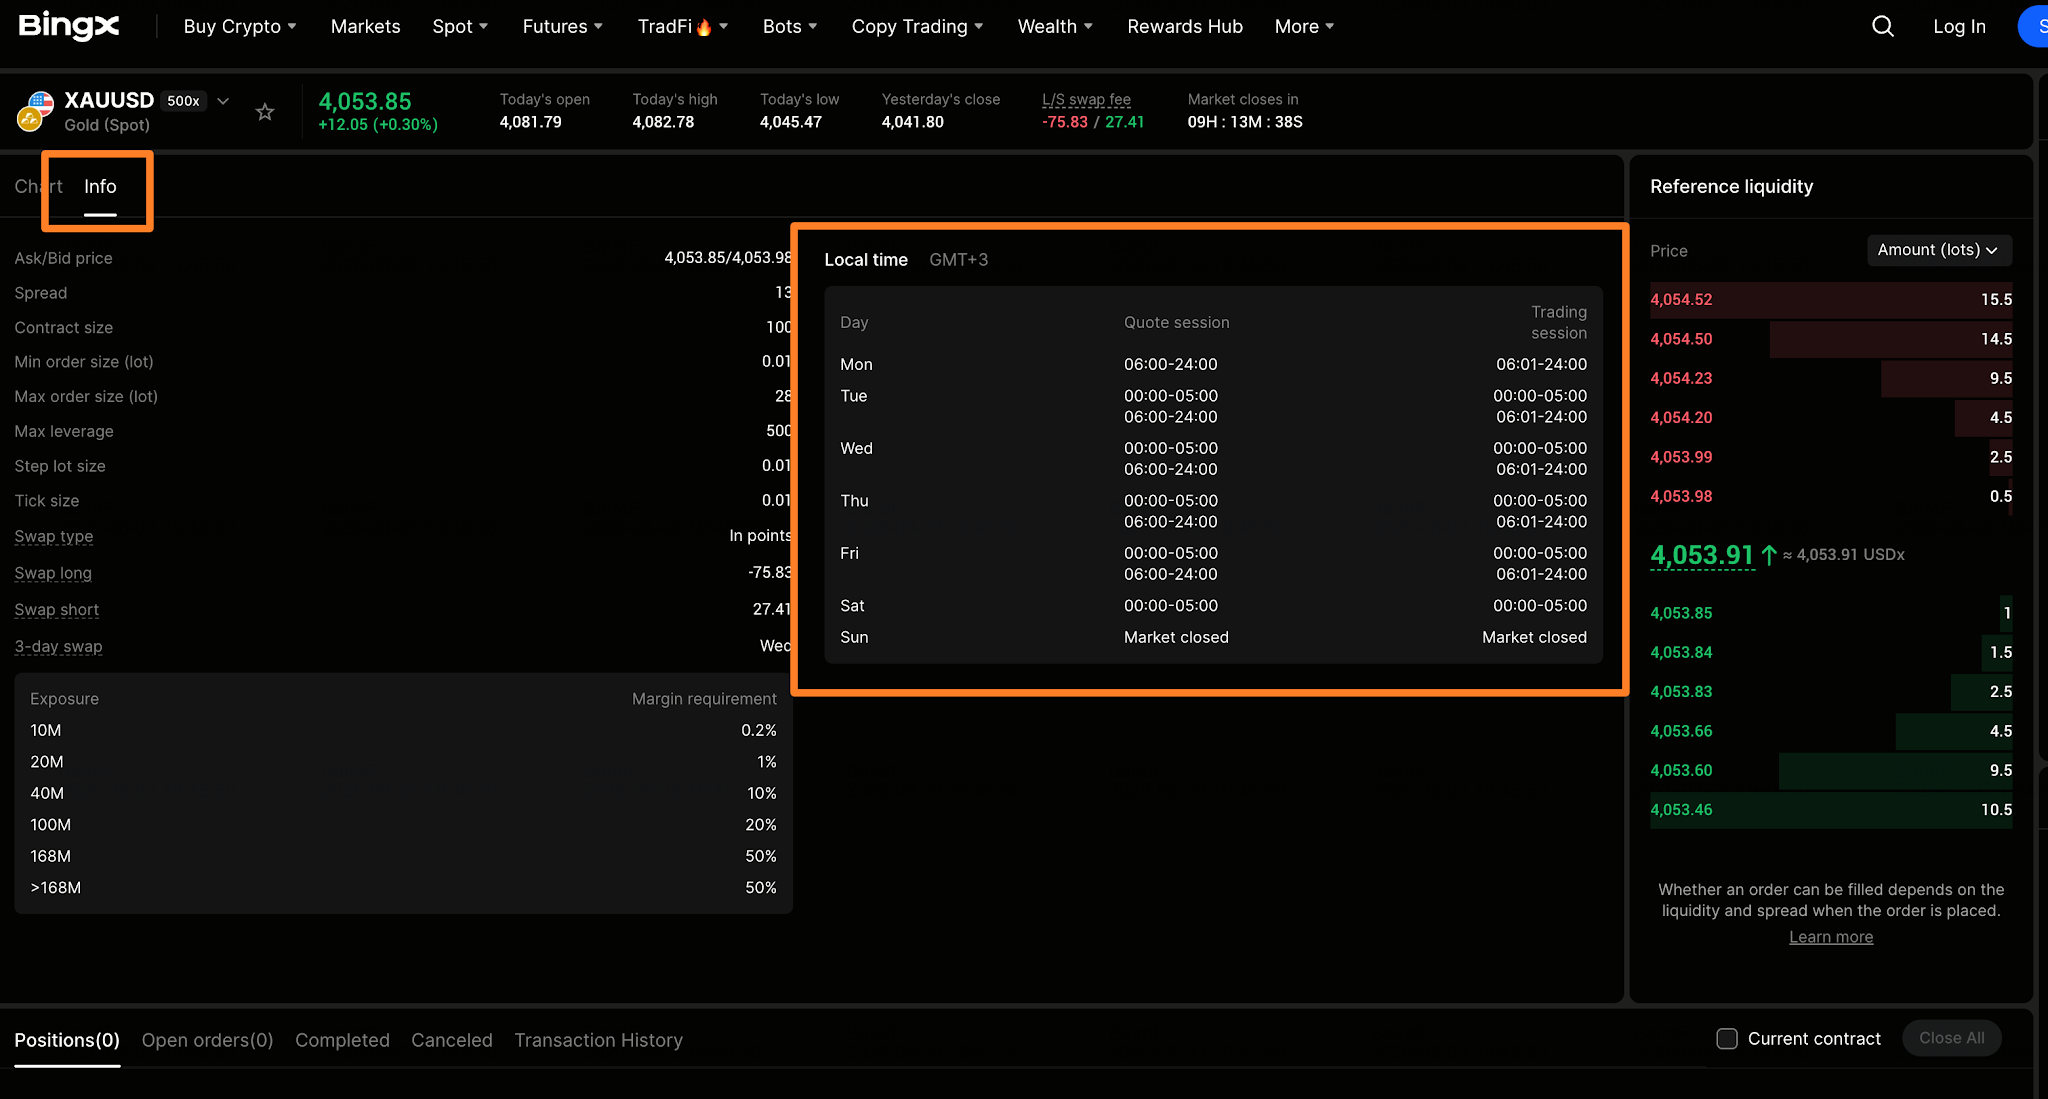Image resolution: width=2048 pixels, height=1099 pixels.
Task: Select bid price 4,053.83 in order book
Action: [x=1682, y=692]
